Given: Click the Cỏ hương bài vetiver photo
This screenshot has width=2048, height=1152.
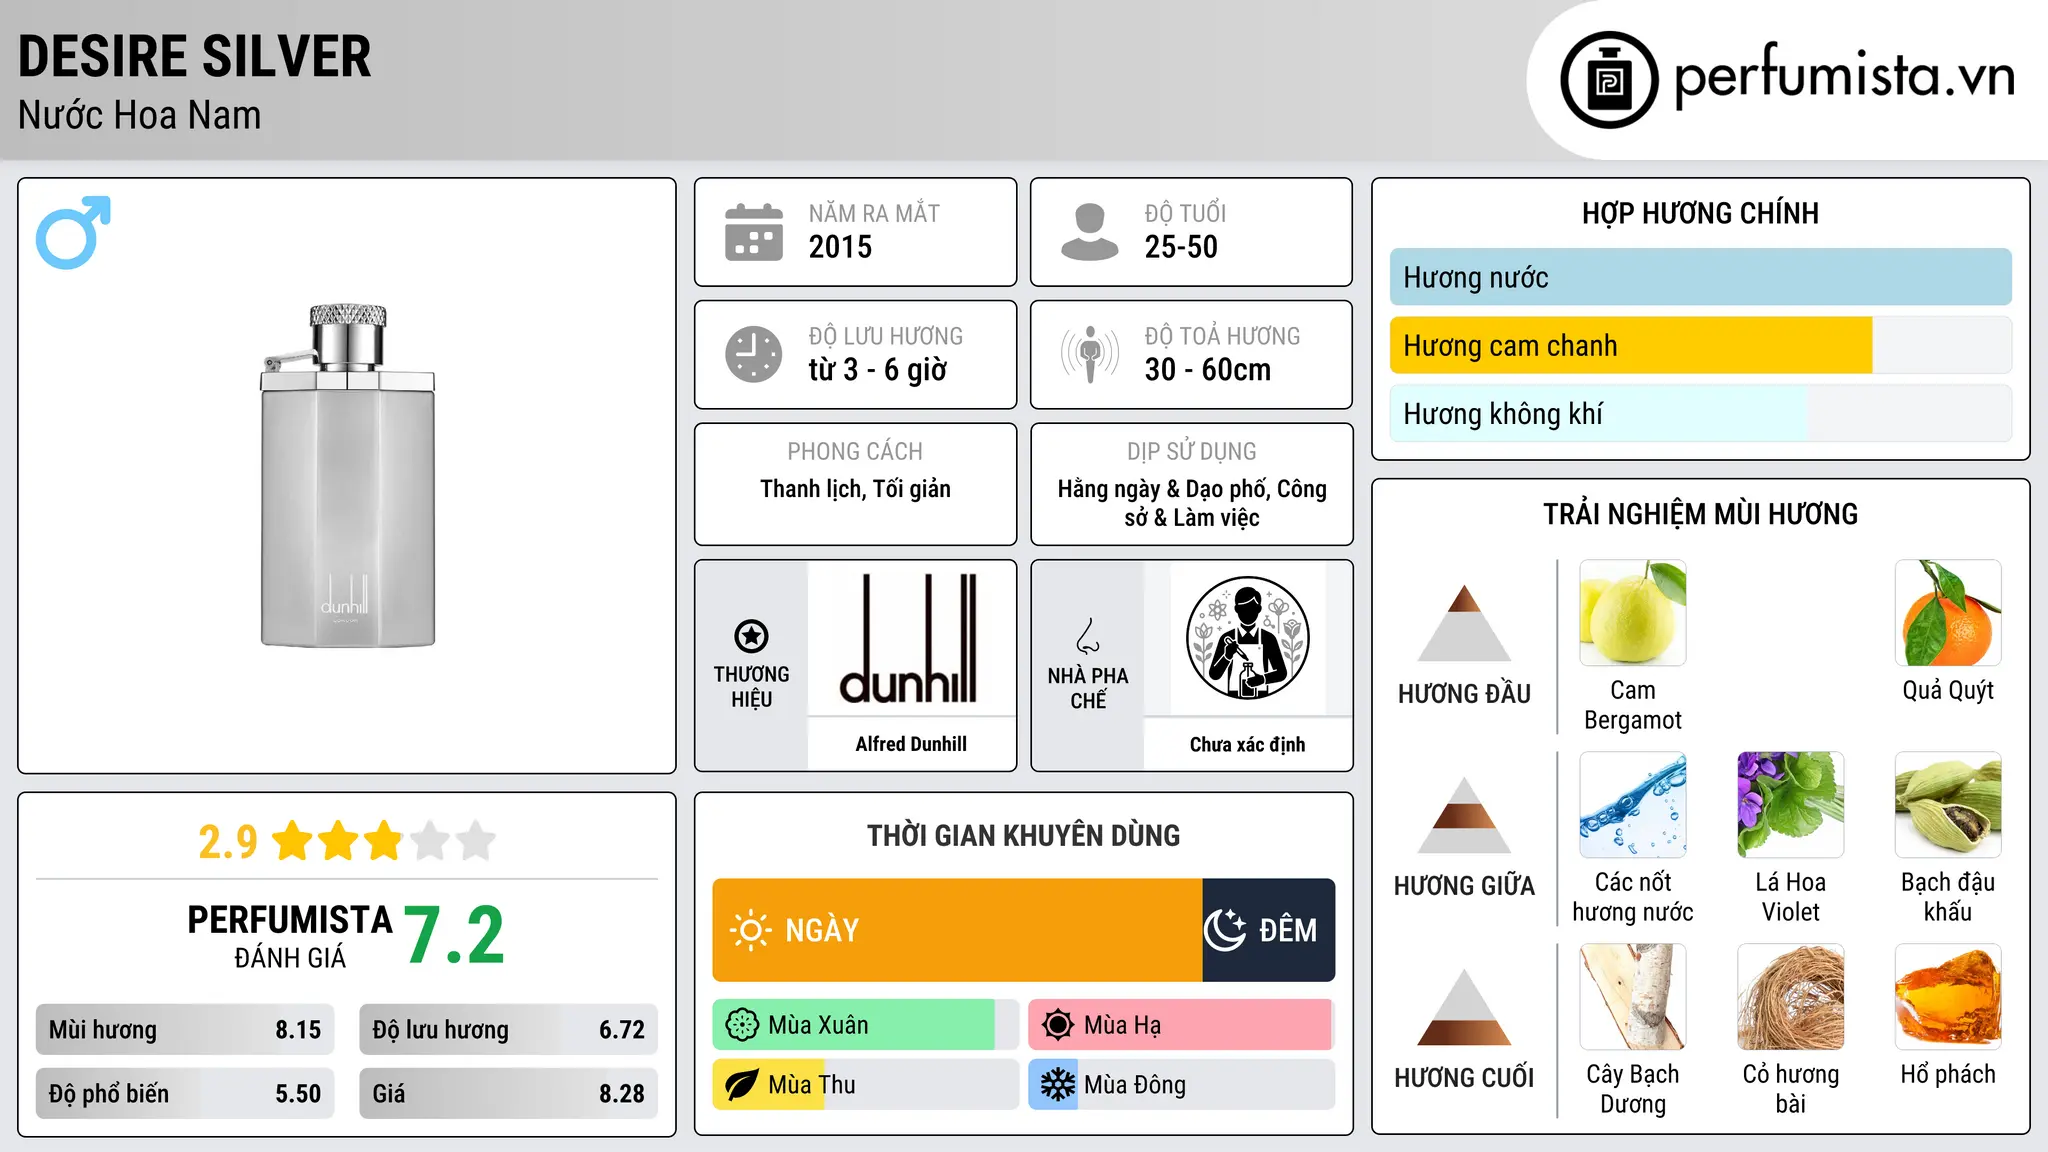Looking at the screenshot, I should 1791,997.
